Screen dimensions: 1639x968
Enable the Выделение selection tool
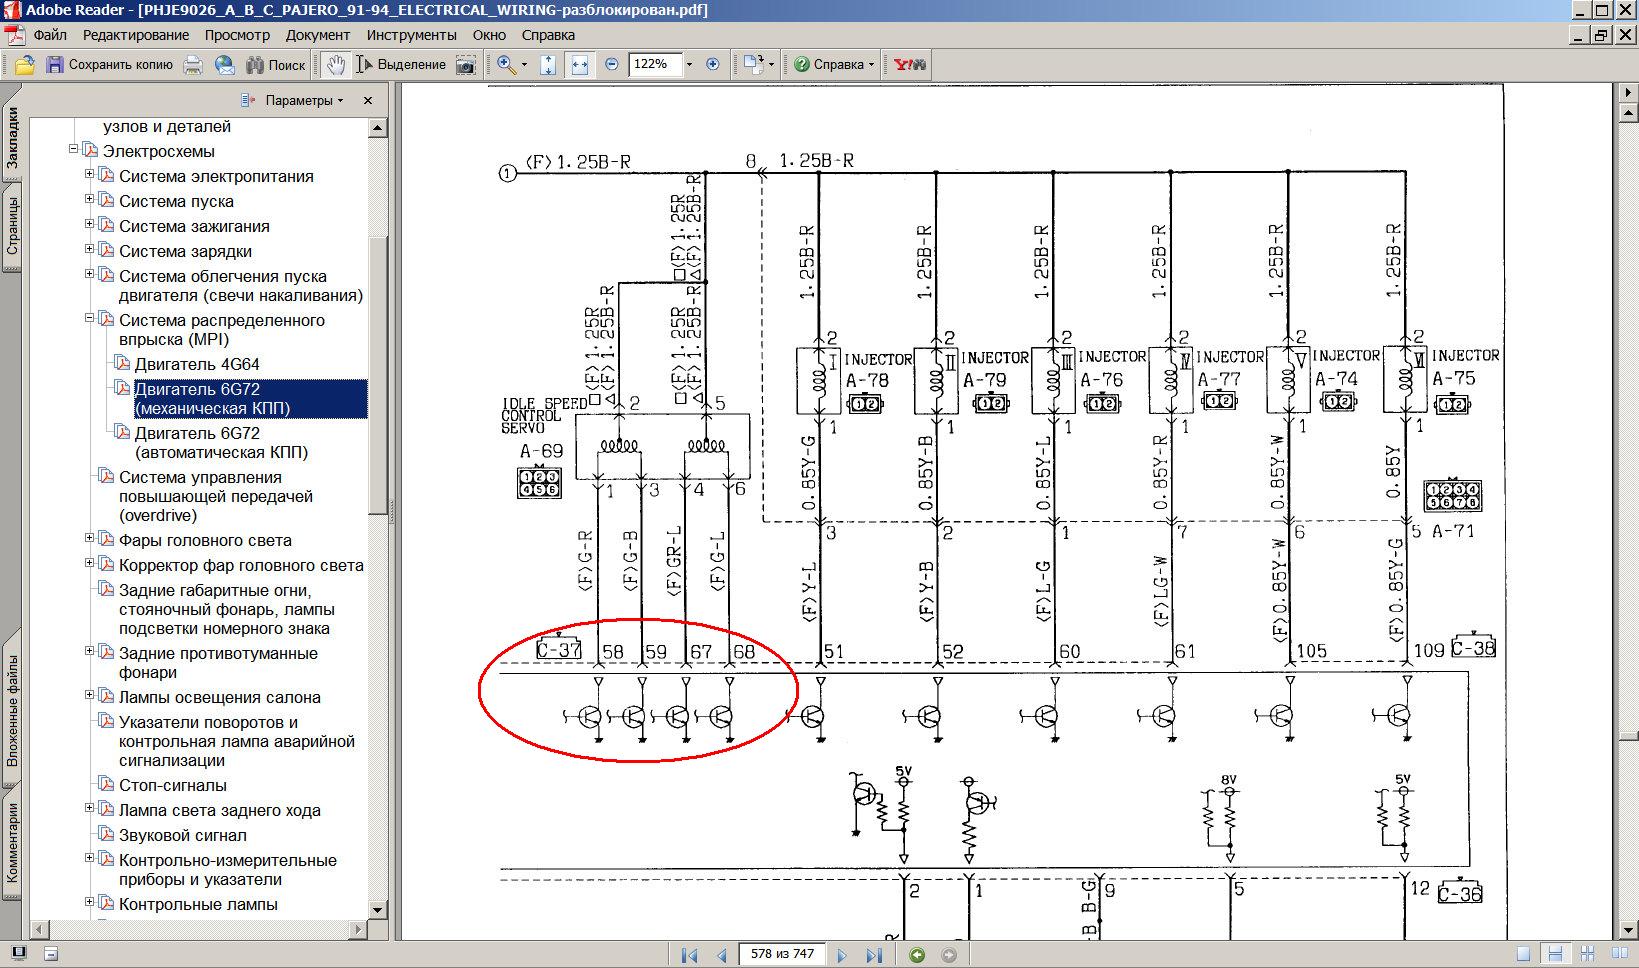tap(402, 65)
